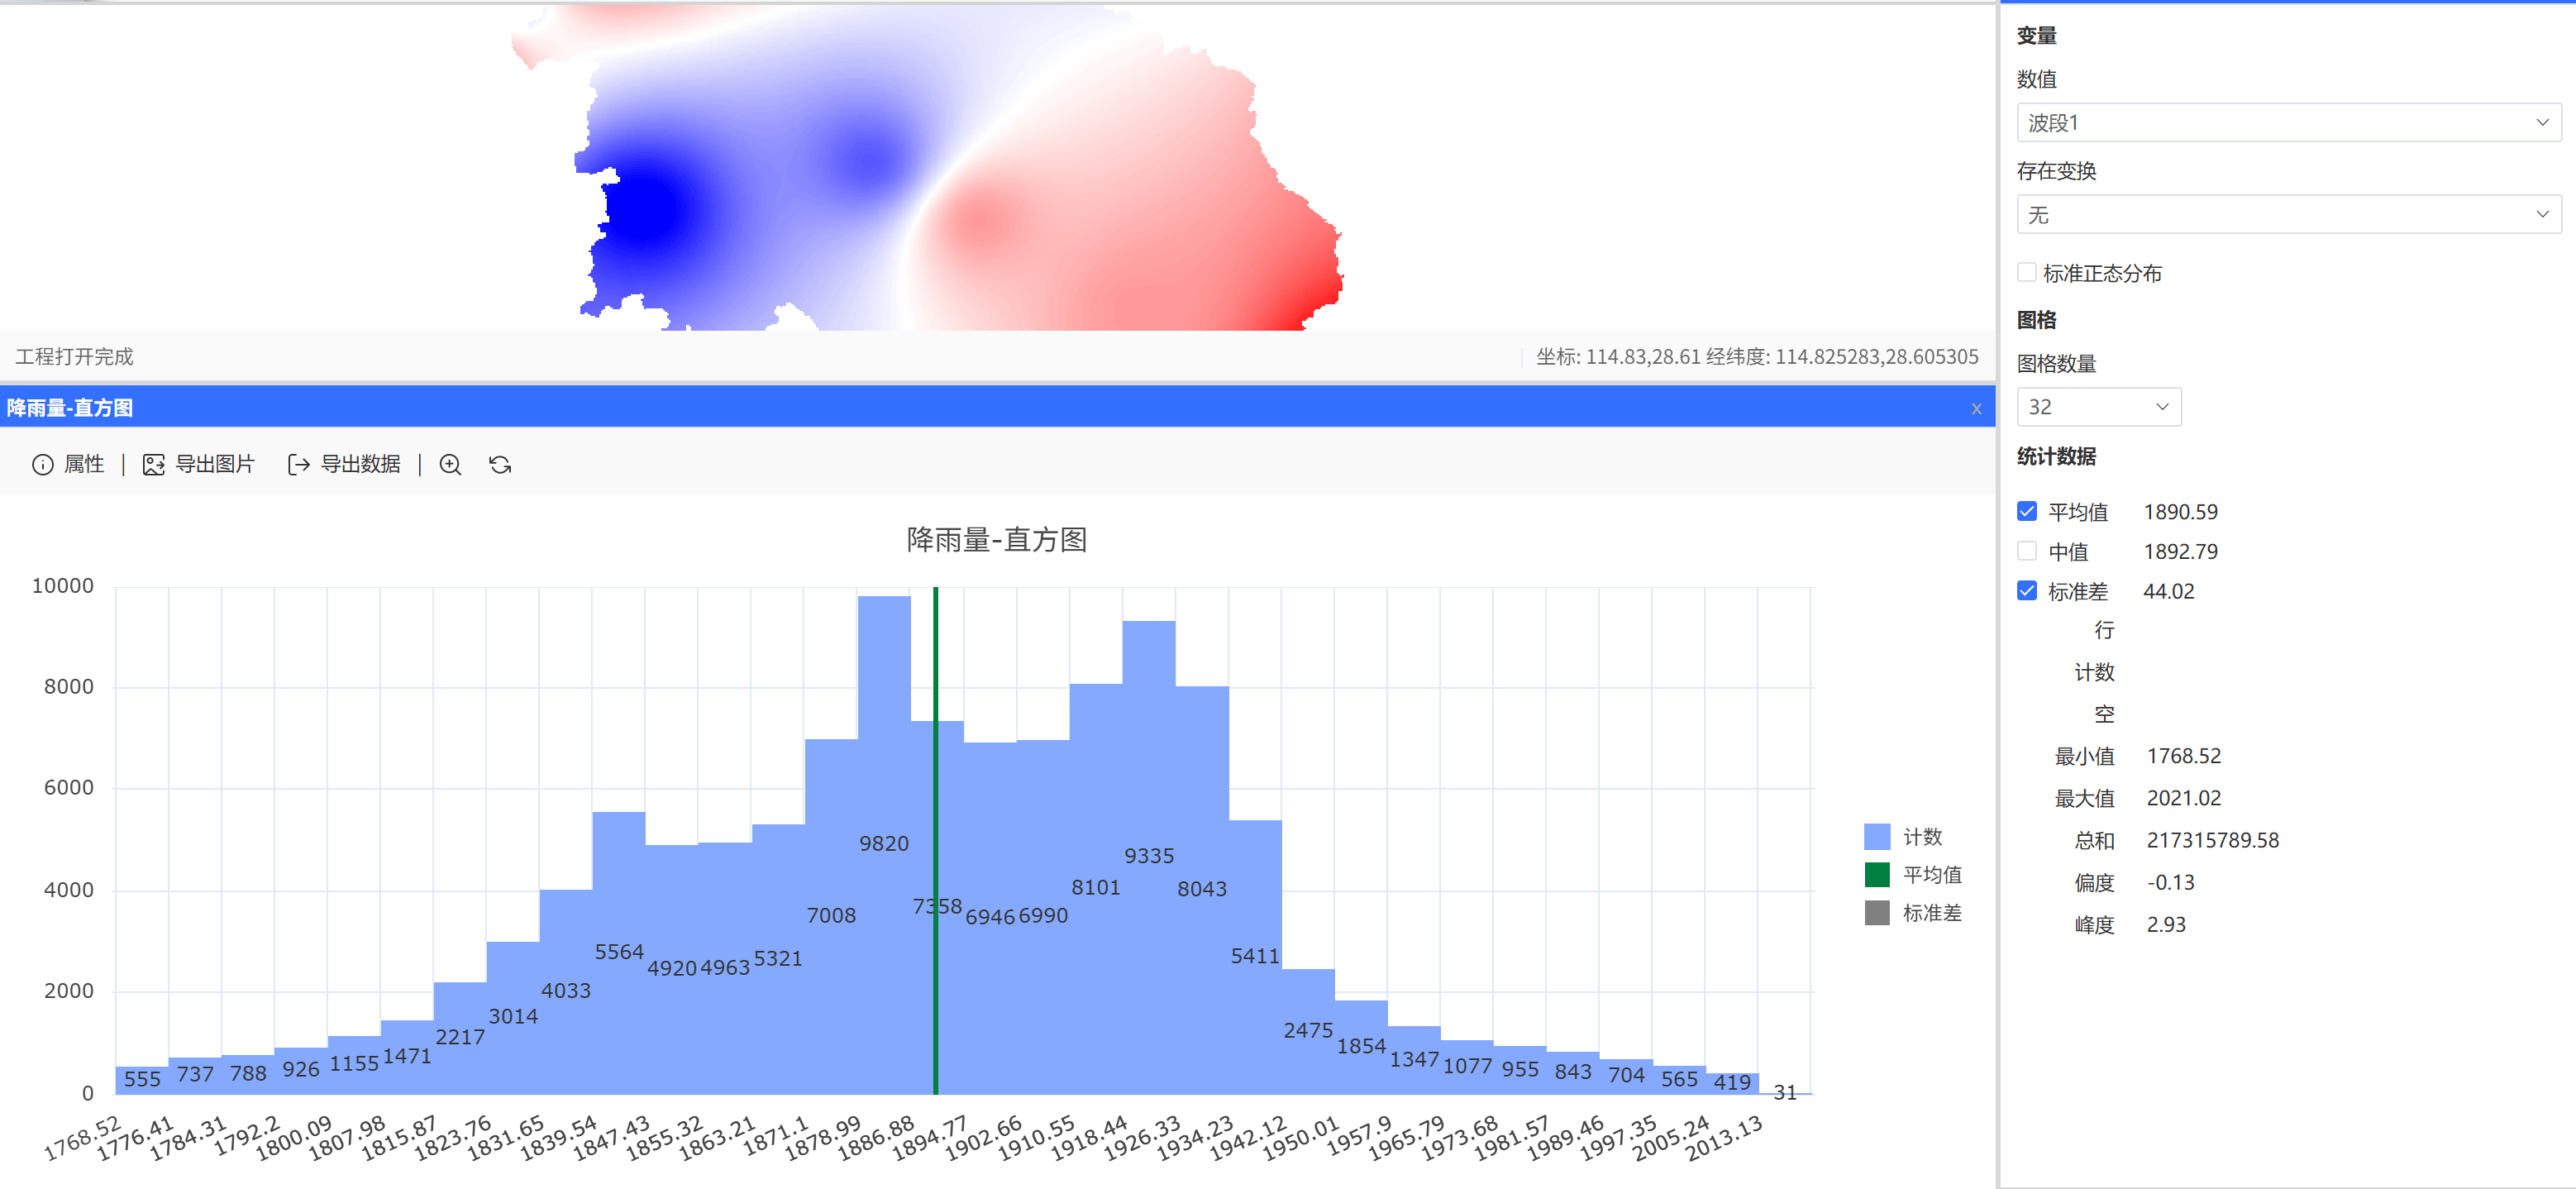Expand the 图格数量 dropdown showing 32

pos(2098,407)
